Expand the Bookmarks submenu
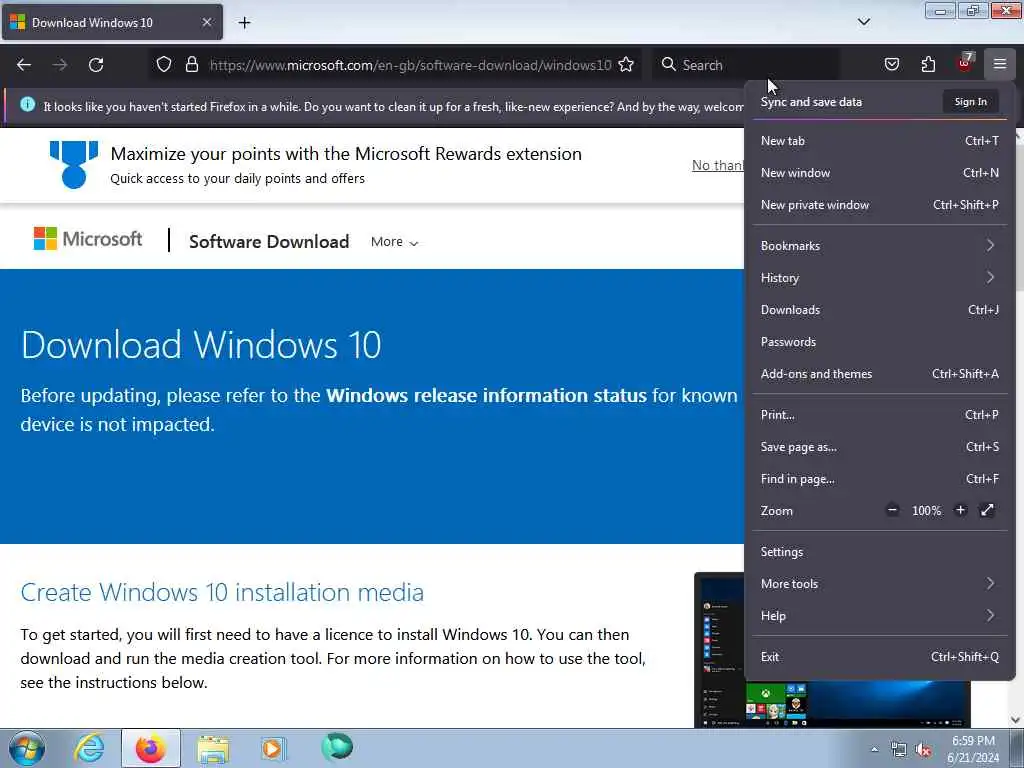 879,246
